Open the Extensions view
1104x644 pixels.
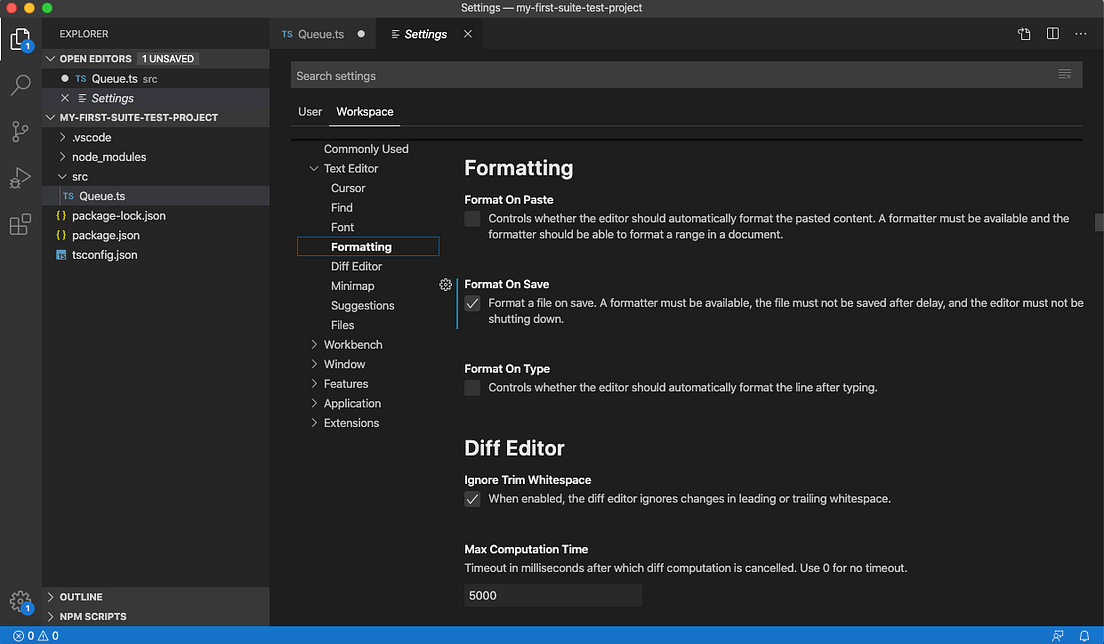tap(20, 224)
